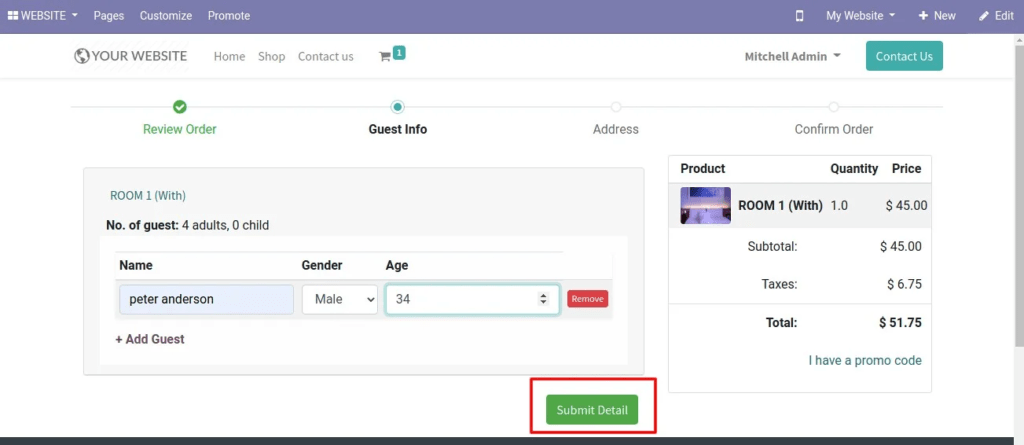The width and height of the screenshot is (1024, 445).
Task: Expand the My Website dropdown
Action: [860, 16]
